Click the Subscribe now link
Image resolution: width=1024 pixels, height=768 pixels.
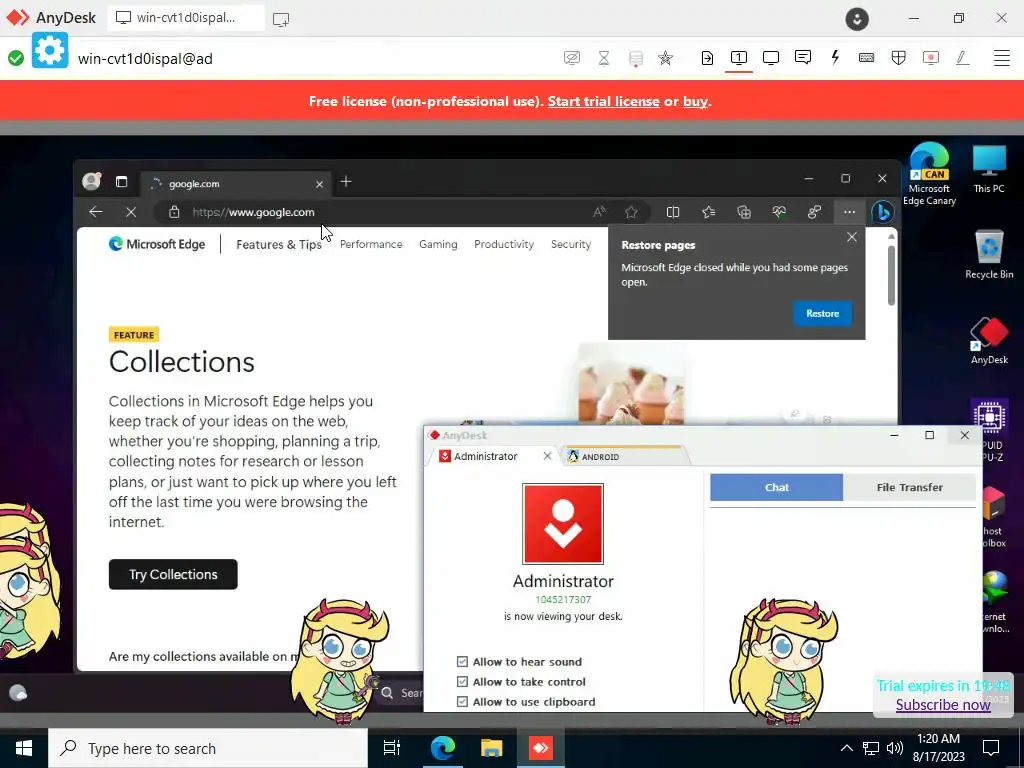point(942,705)
